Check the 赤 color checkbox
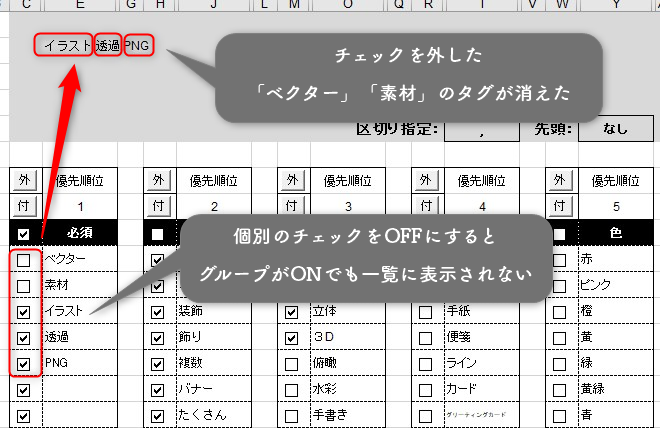660x428 pixels. pyautogui.click(x=559, y=260)
